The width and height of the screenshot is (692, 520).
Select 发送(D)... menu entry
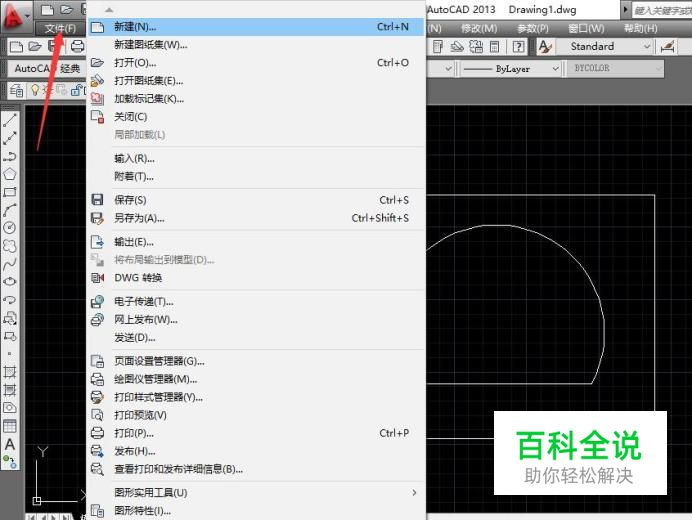(257, 338)
